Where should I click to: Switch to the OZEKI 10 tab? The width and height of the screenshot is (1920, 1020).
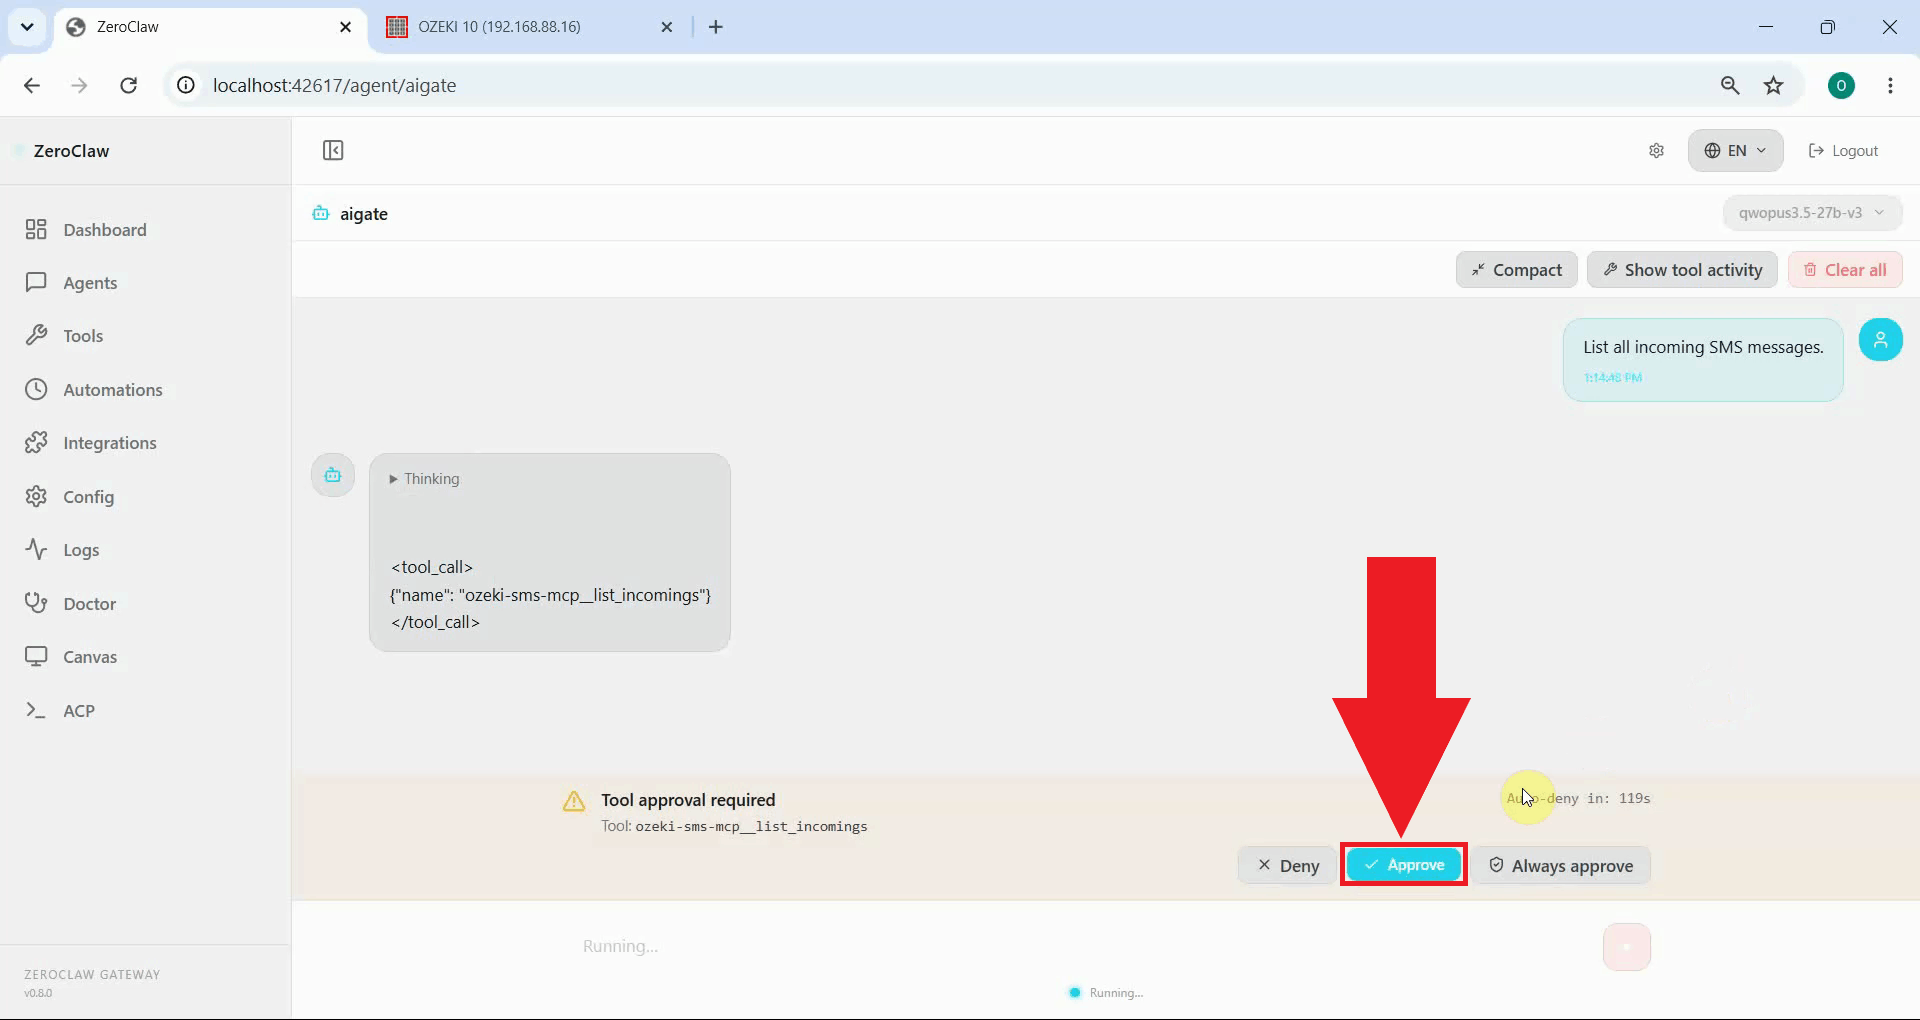click(530, 27)
